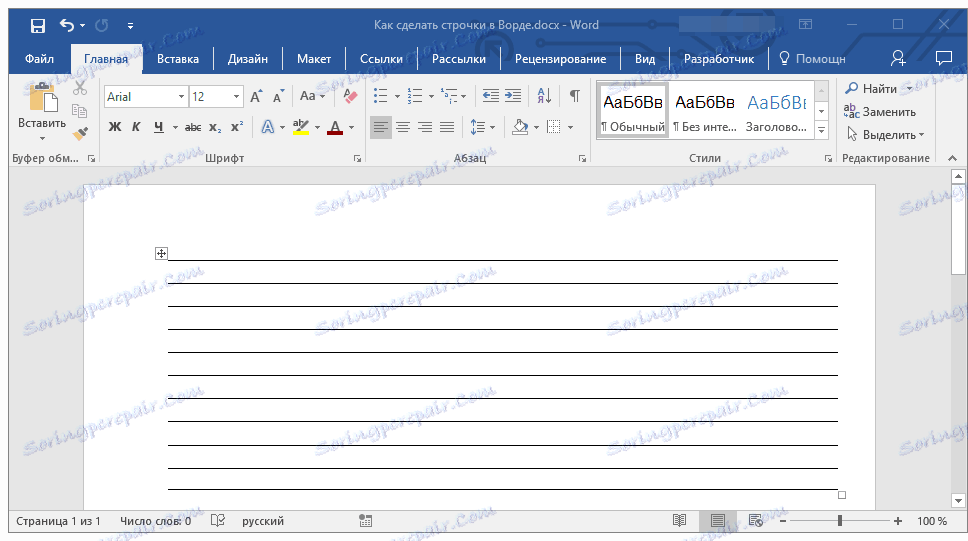Cut selection with the scissors icon

(x=80, y=88)
